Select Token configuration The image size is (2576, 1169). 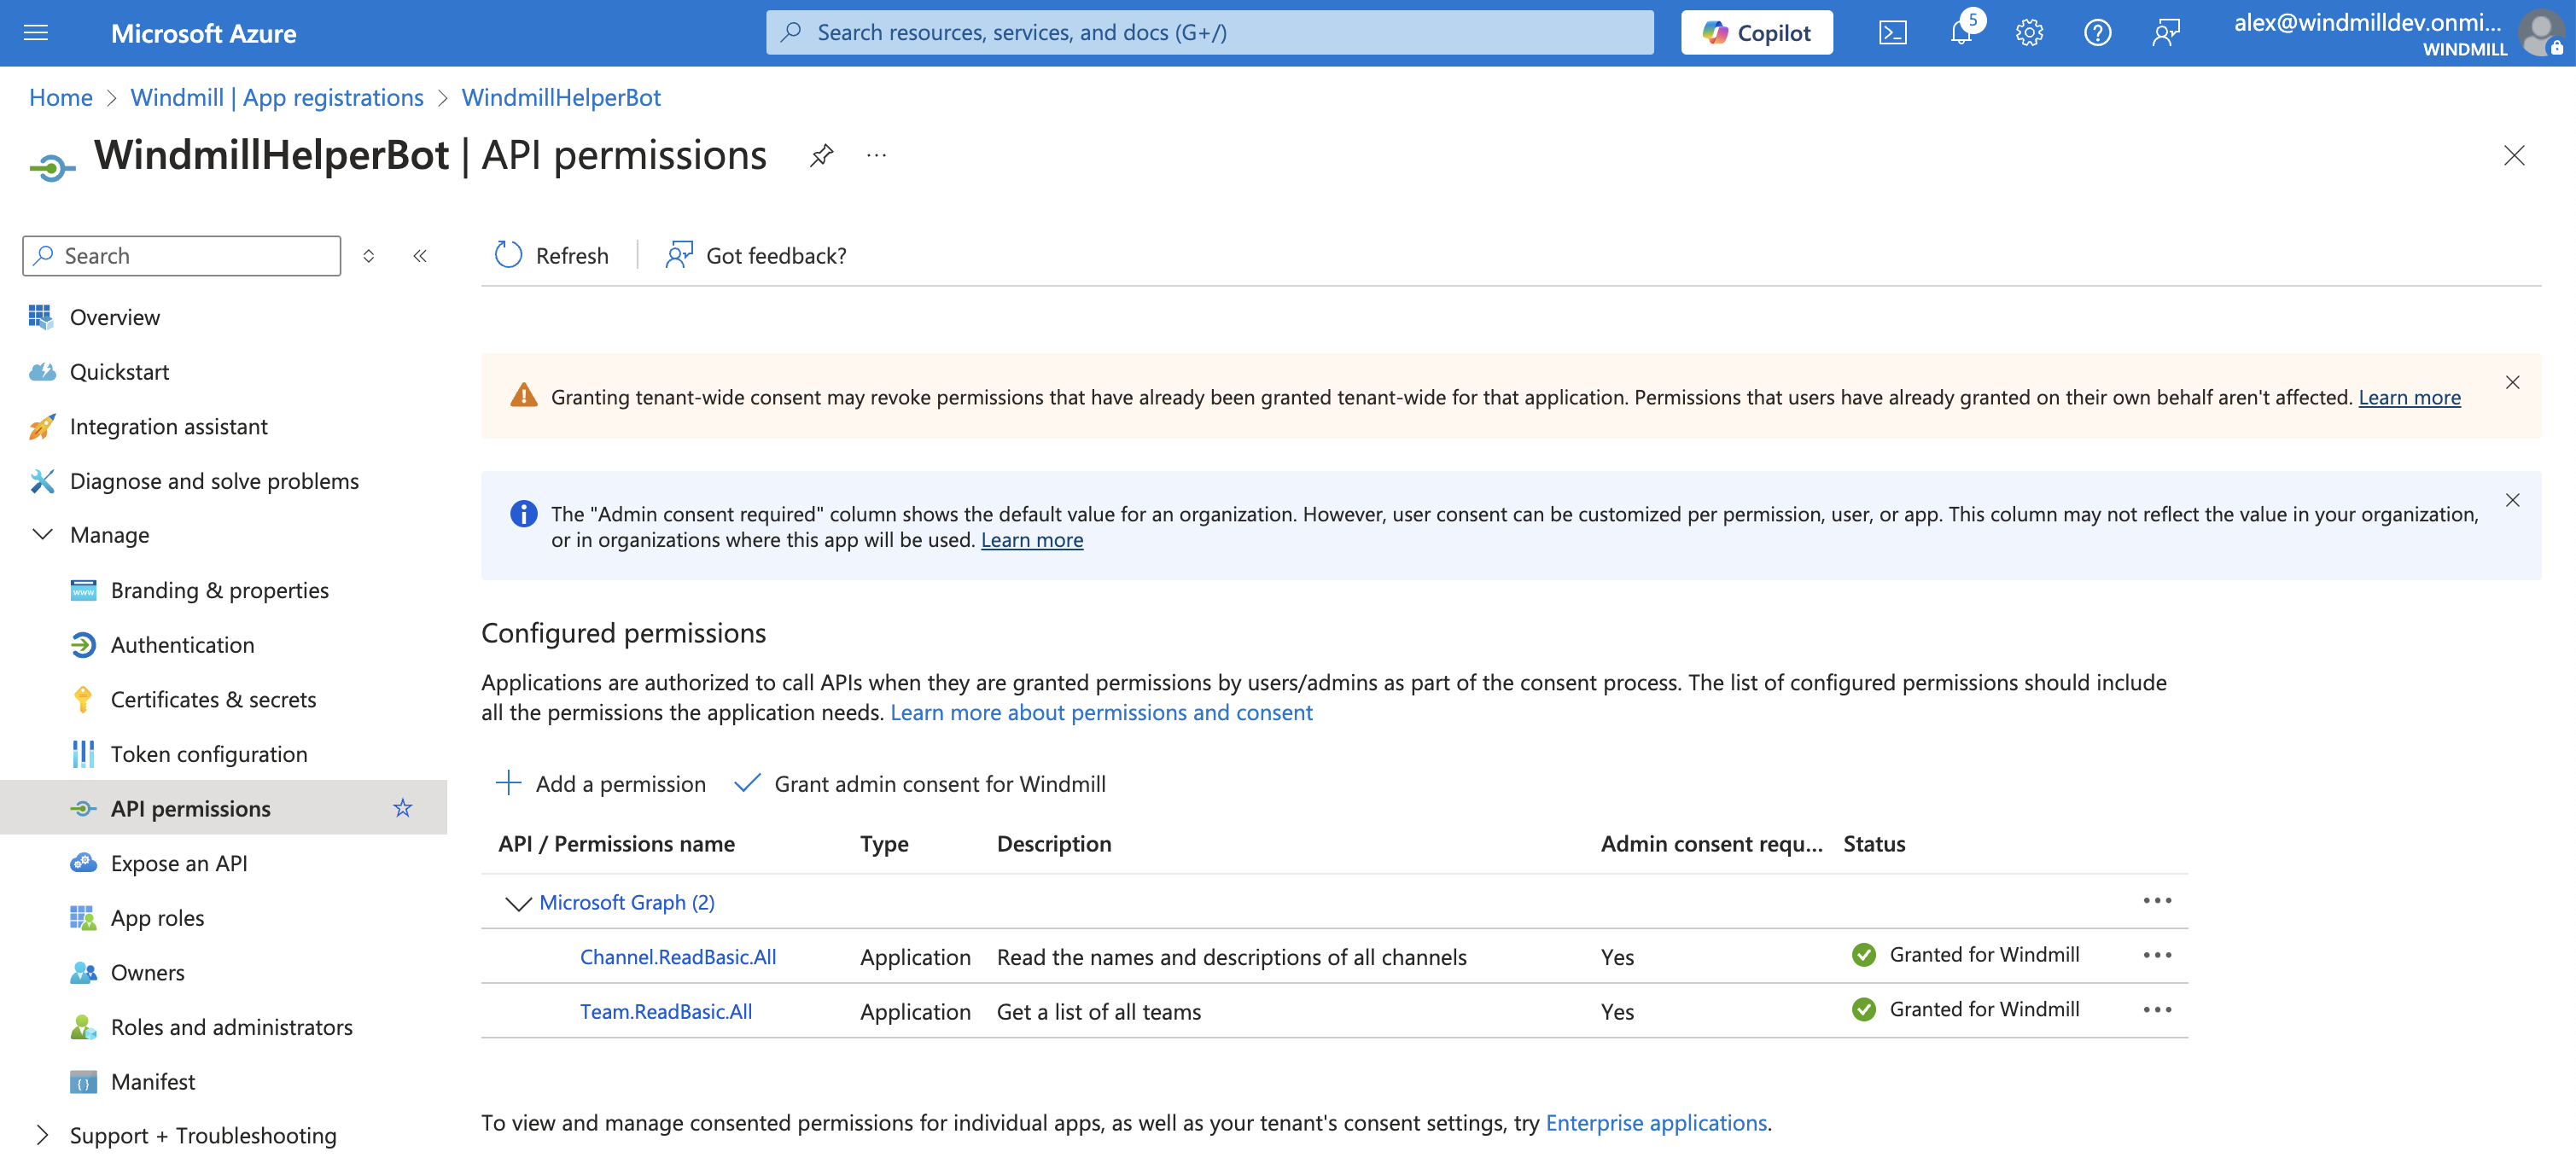[x=209, y=753]
